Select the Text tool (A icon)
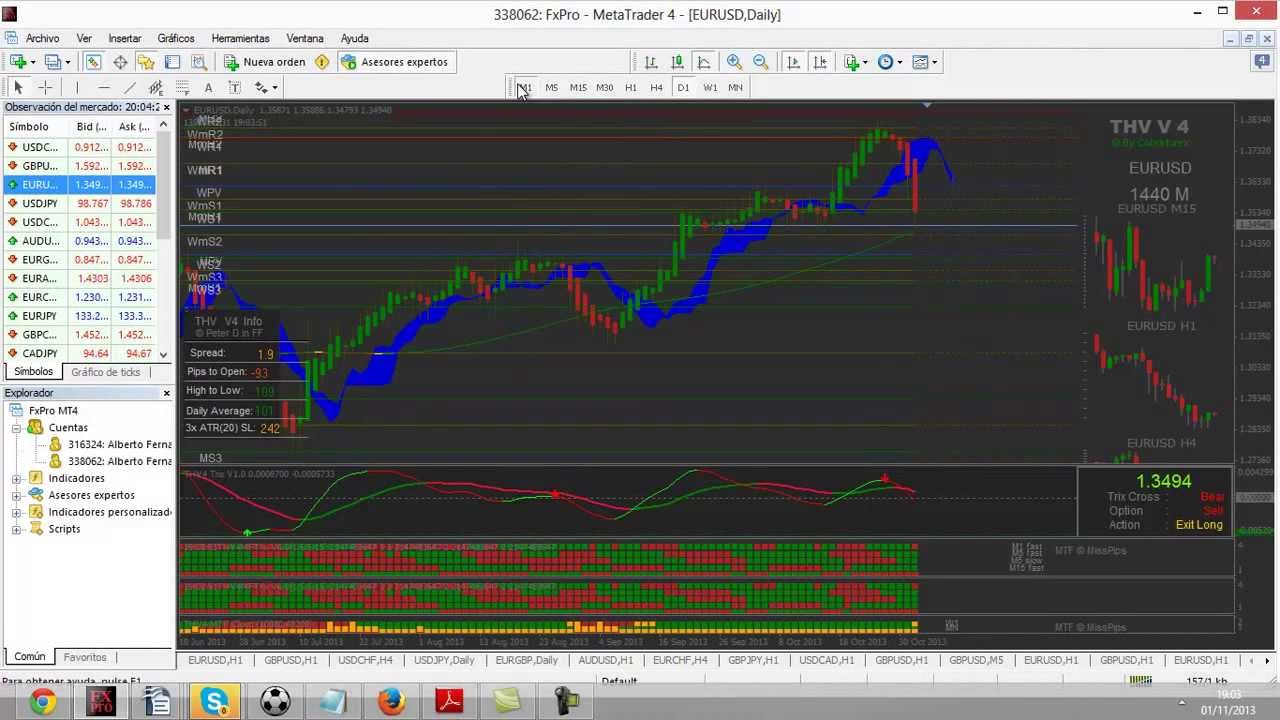The height and width of the screenshot is (720, 1280). click(x=208, y=88)
